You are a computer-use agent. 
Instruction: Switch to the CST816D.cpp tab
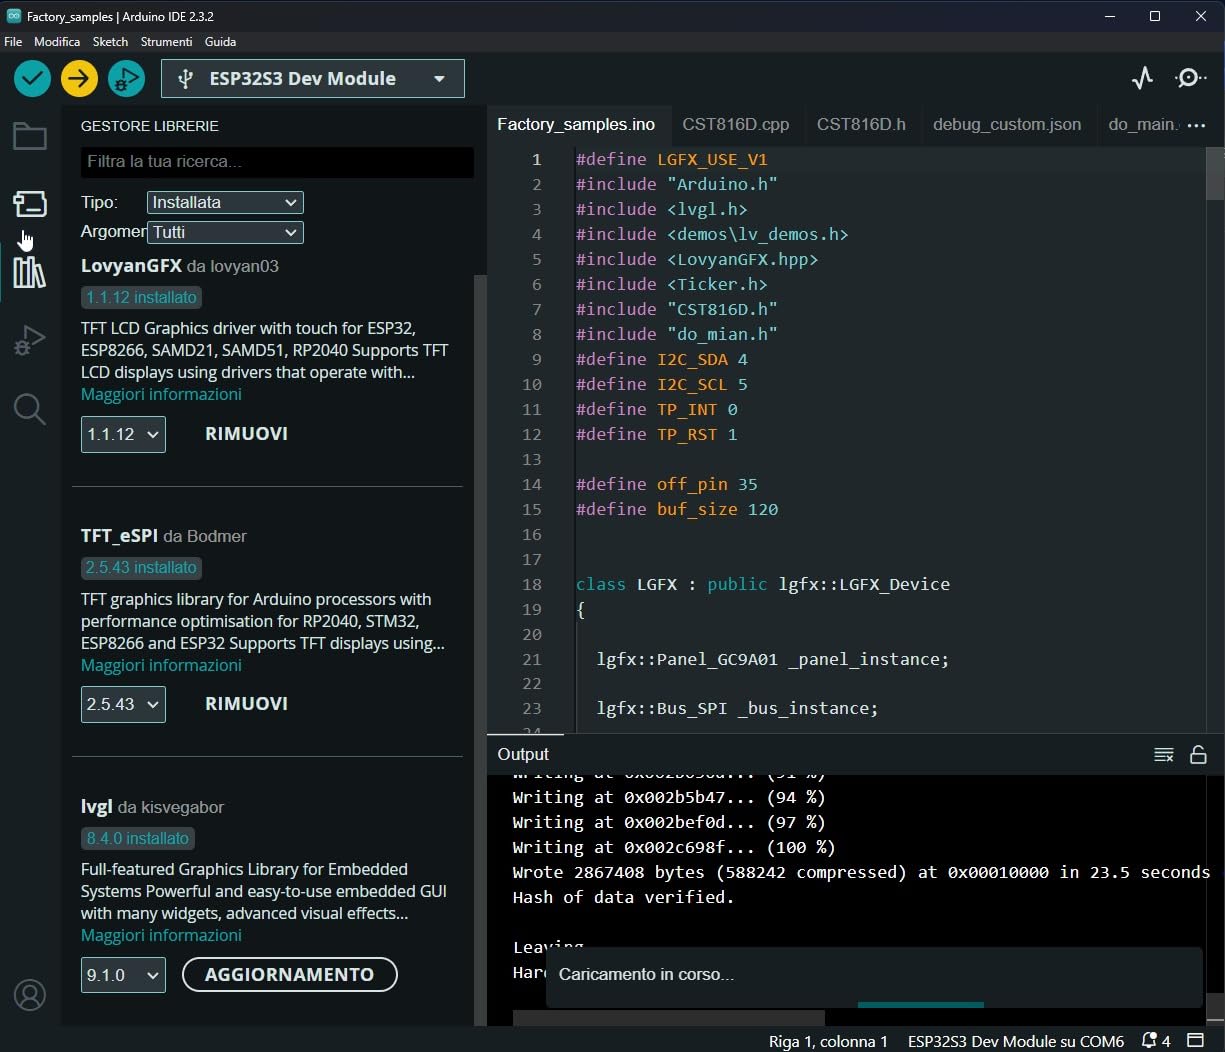pyautogui.click(x=736, y=125)
